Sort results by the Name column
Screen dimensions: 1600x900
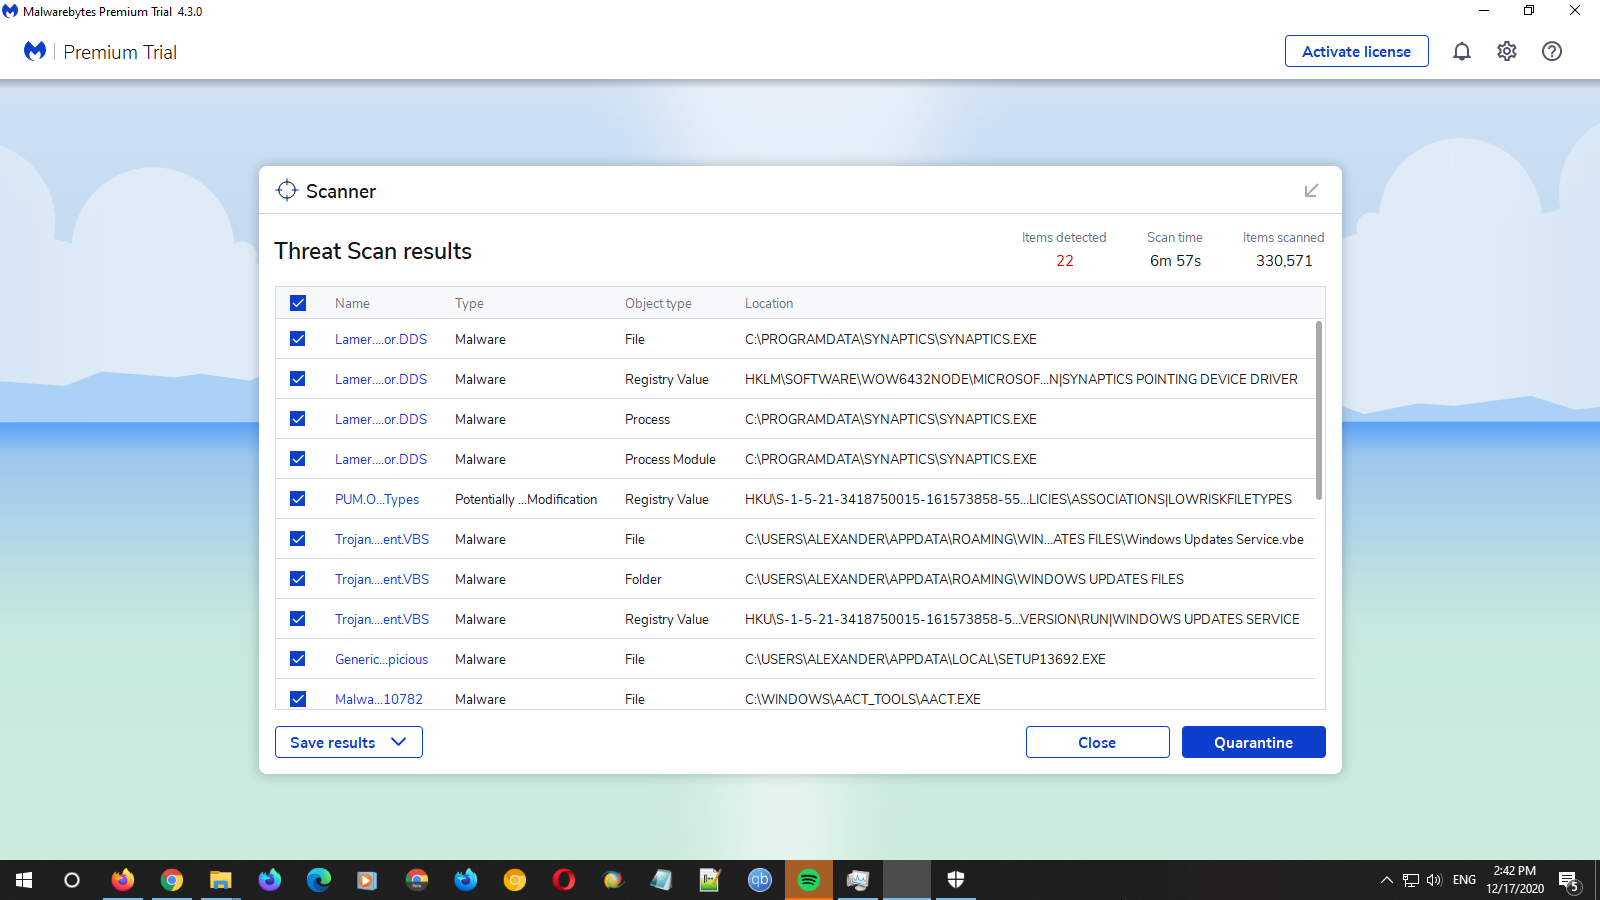pyautogui.click(x=352, y=303)
